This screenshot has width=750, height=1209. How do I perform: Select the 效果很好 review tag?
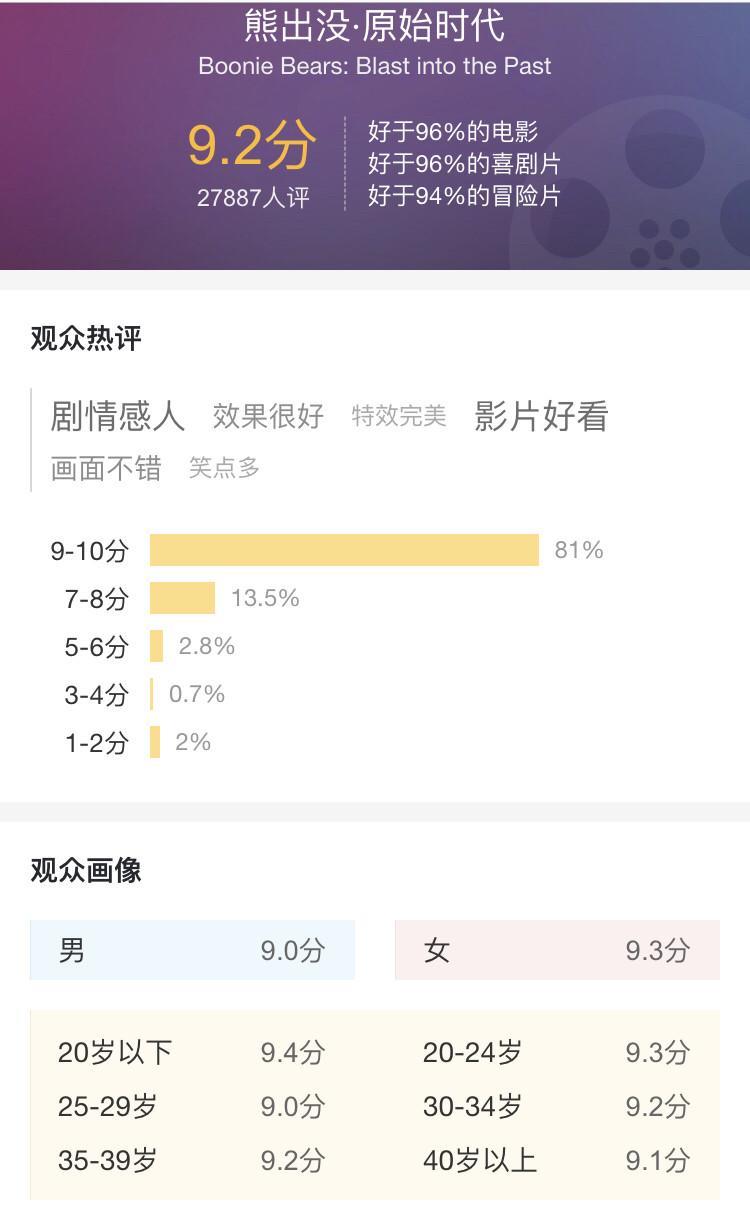(268, 415)
